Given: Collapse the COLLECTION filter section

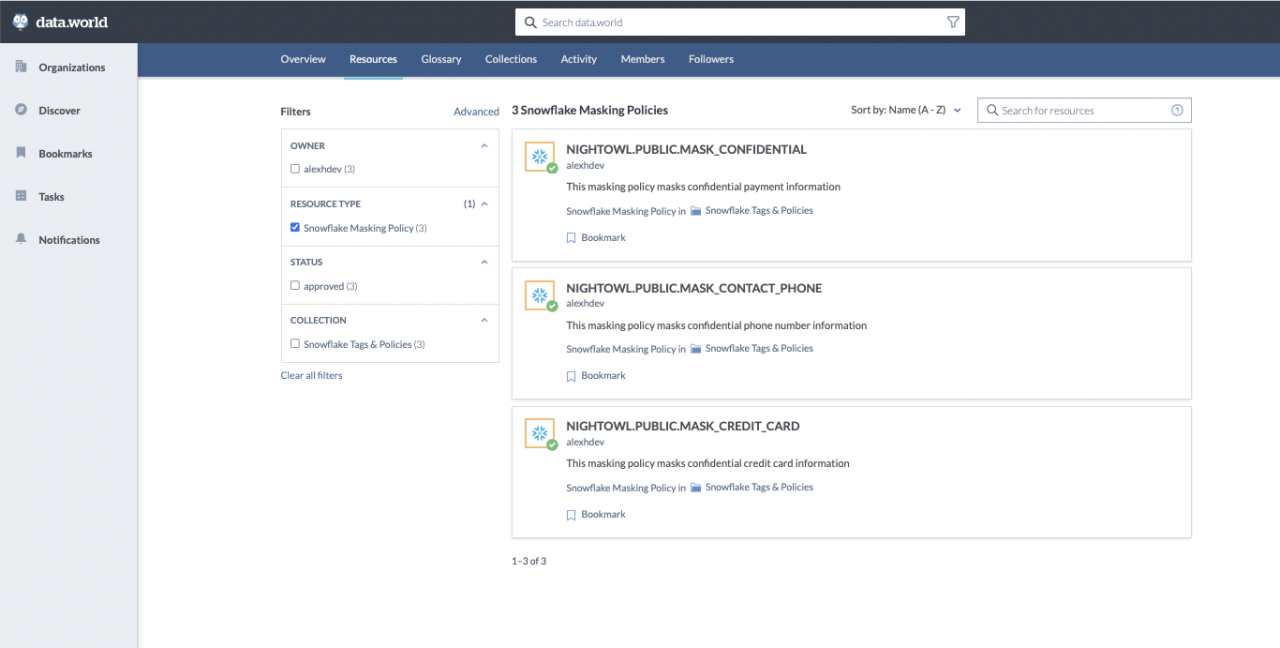Looking at the screenshot, I should [484, 320].
